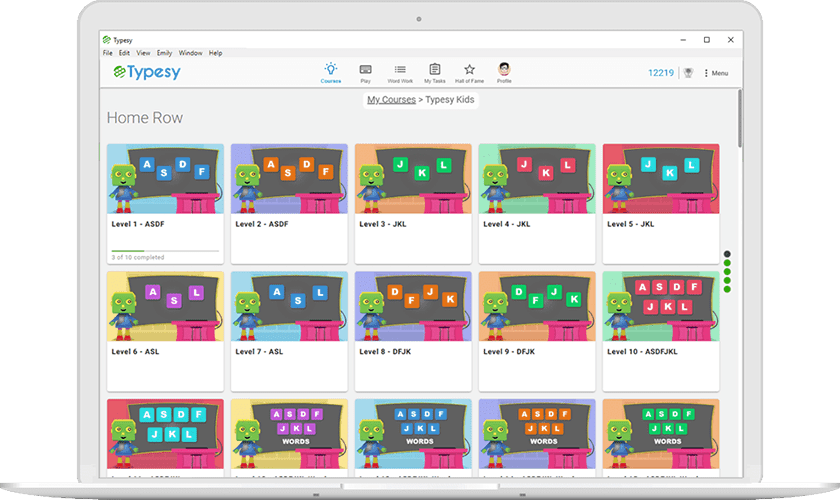Open the Window menu
This screenshot has width=840, height=500.
coord(190,53)
